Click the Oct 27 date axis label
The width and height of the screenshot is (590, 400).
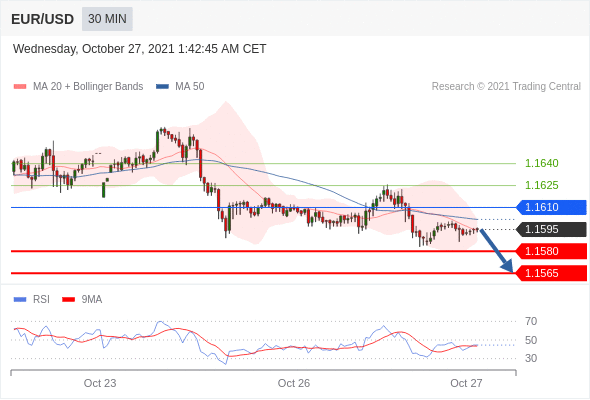click(466, 383)
